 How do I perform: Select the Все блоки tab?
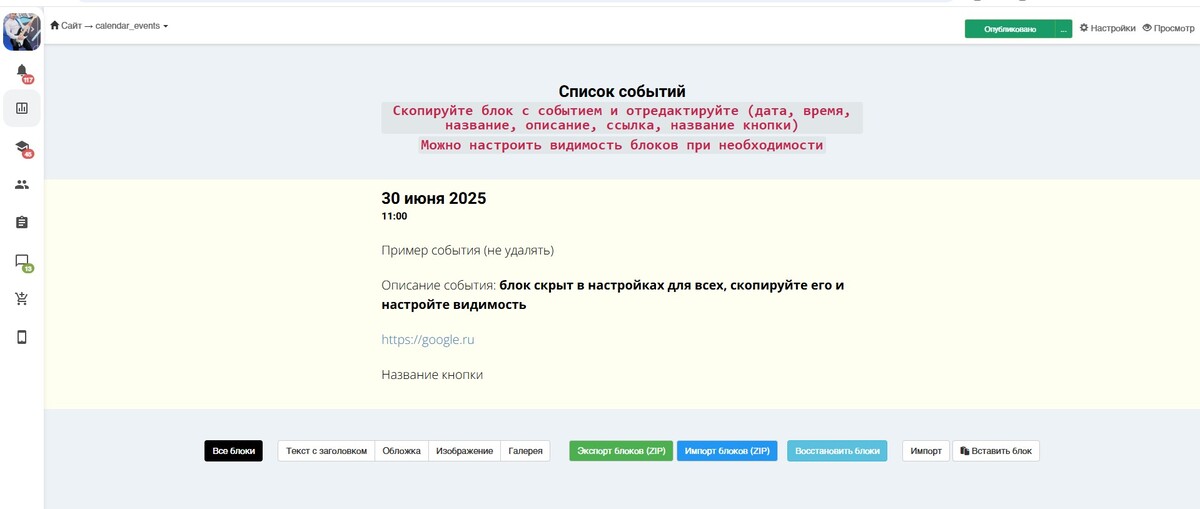(x=235, y=451)
